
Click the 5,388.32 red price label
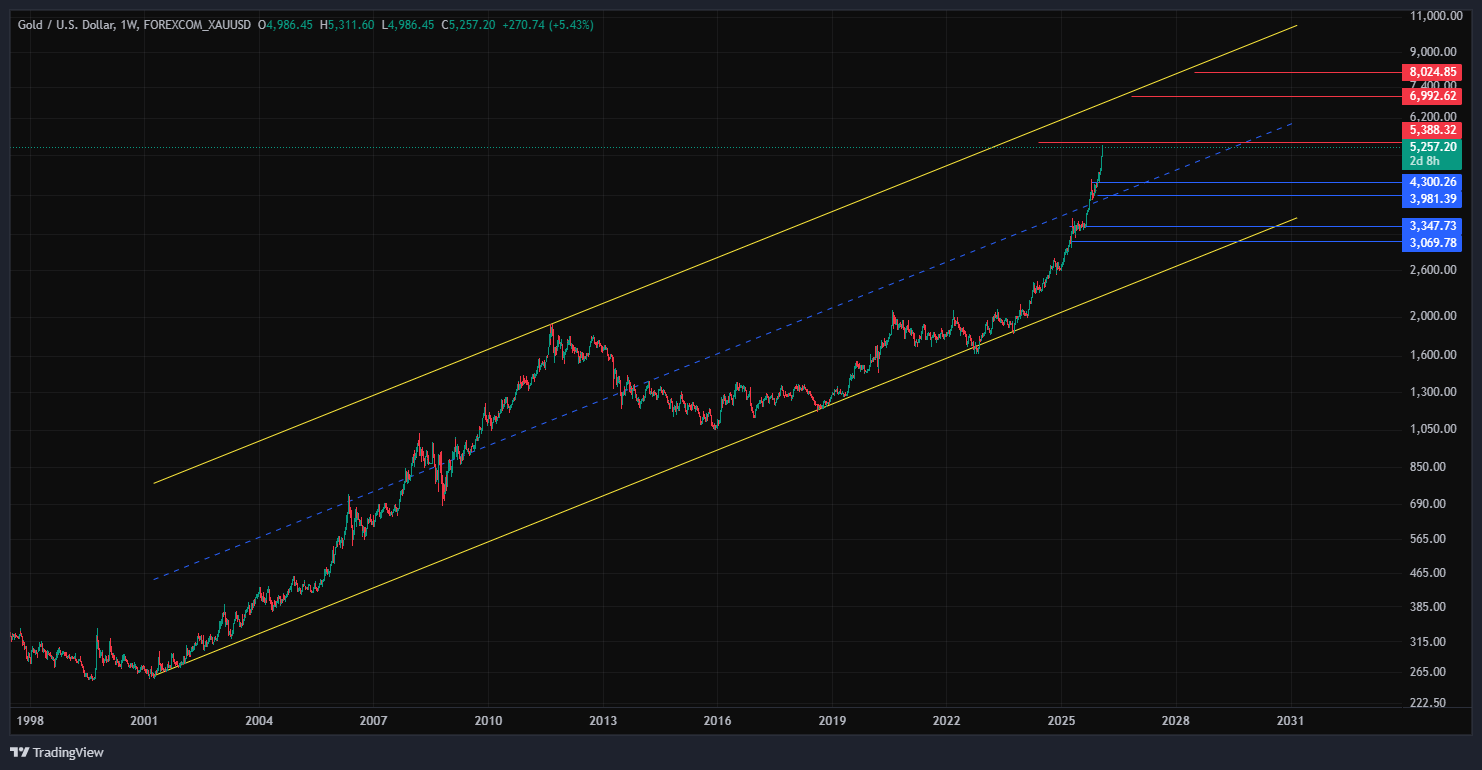[1433, 130]
